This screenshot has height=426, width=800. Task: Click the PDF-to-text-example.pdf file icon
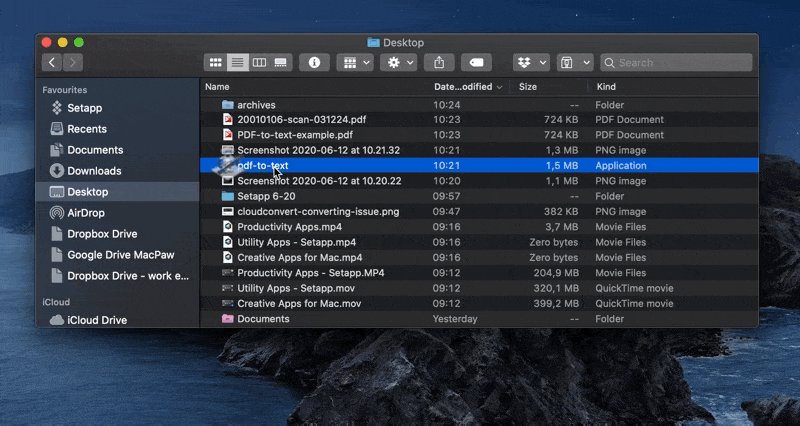[x=228, y=135]
